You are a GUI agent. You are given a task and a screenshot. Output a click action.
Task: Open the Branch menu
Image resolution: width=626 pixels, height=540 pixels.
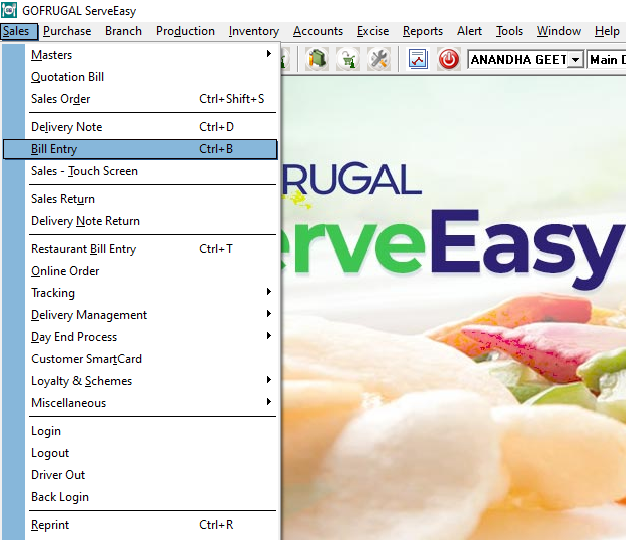(123, 31)
